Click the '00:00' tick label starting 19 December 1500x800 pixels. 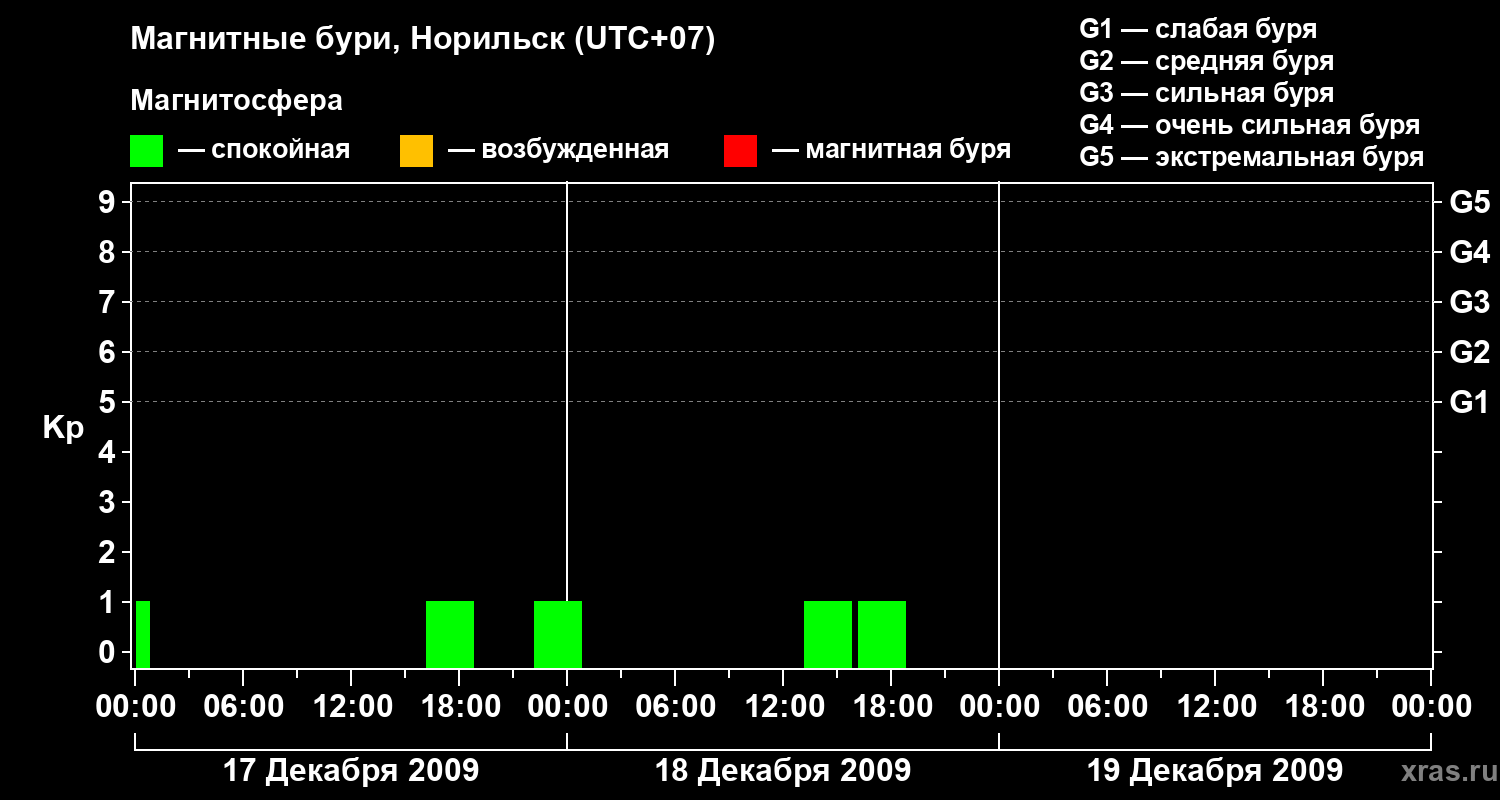tap(999, 707)
